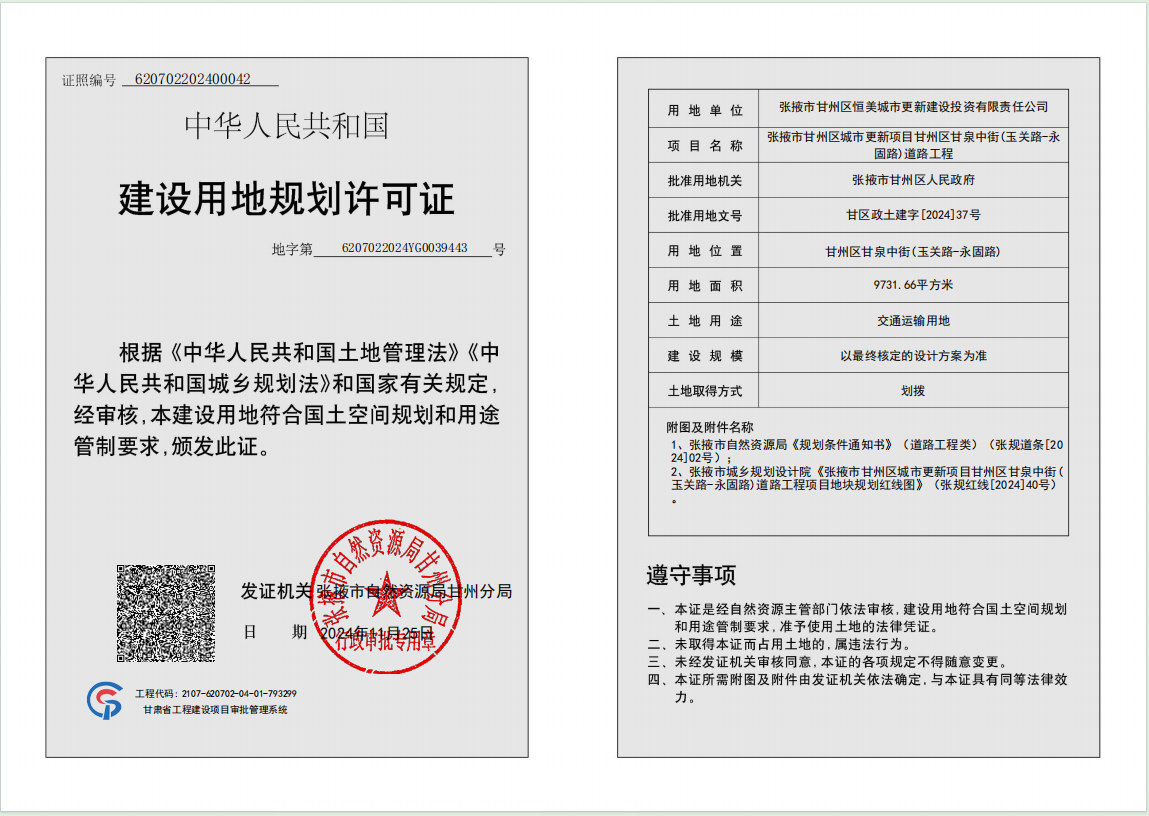Click the location value 甘州区甘泉中街(玉关路-永固路)
Image resolution: width=1149 pixels, height=816 pixels.
coord(914,251)
